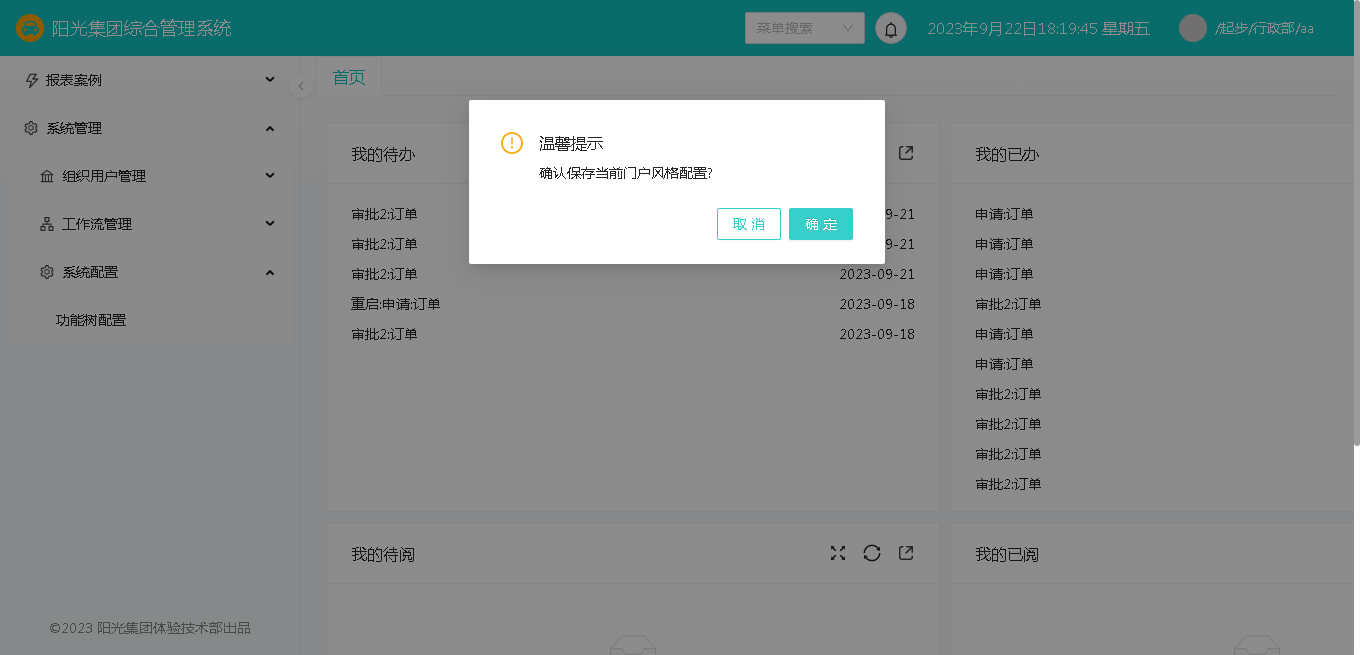Expand 工作流管理 submenu
This screenshot has height=655, width=1360.
point(157,224)
